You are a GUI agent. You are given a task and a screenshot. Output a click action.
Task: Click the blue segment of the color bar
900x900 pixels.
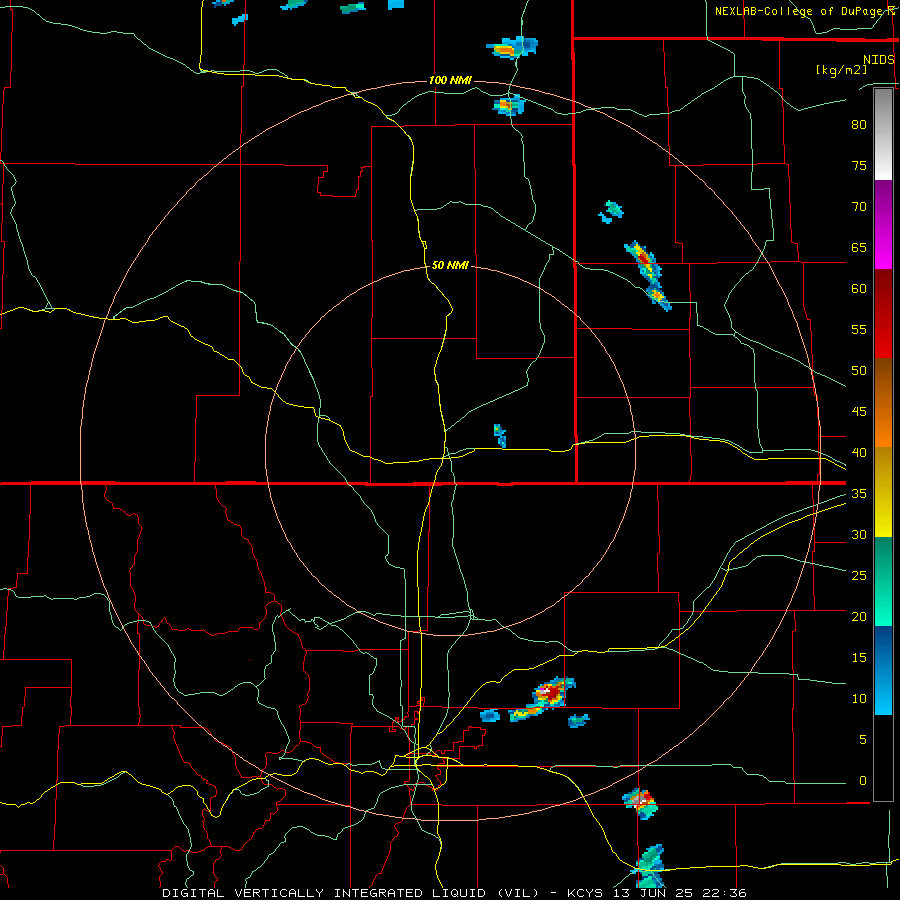(x=883, y=670)
